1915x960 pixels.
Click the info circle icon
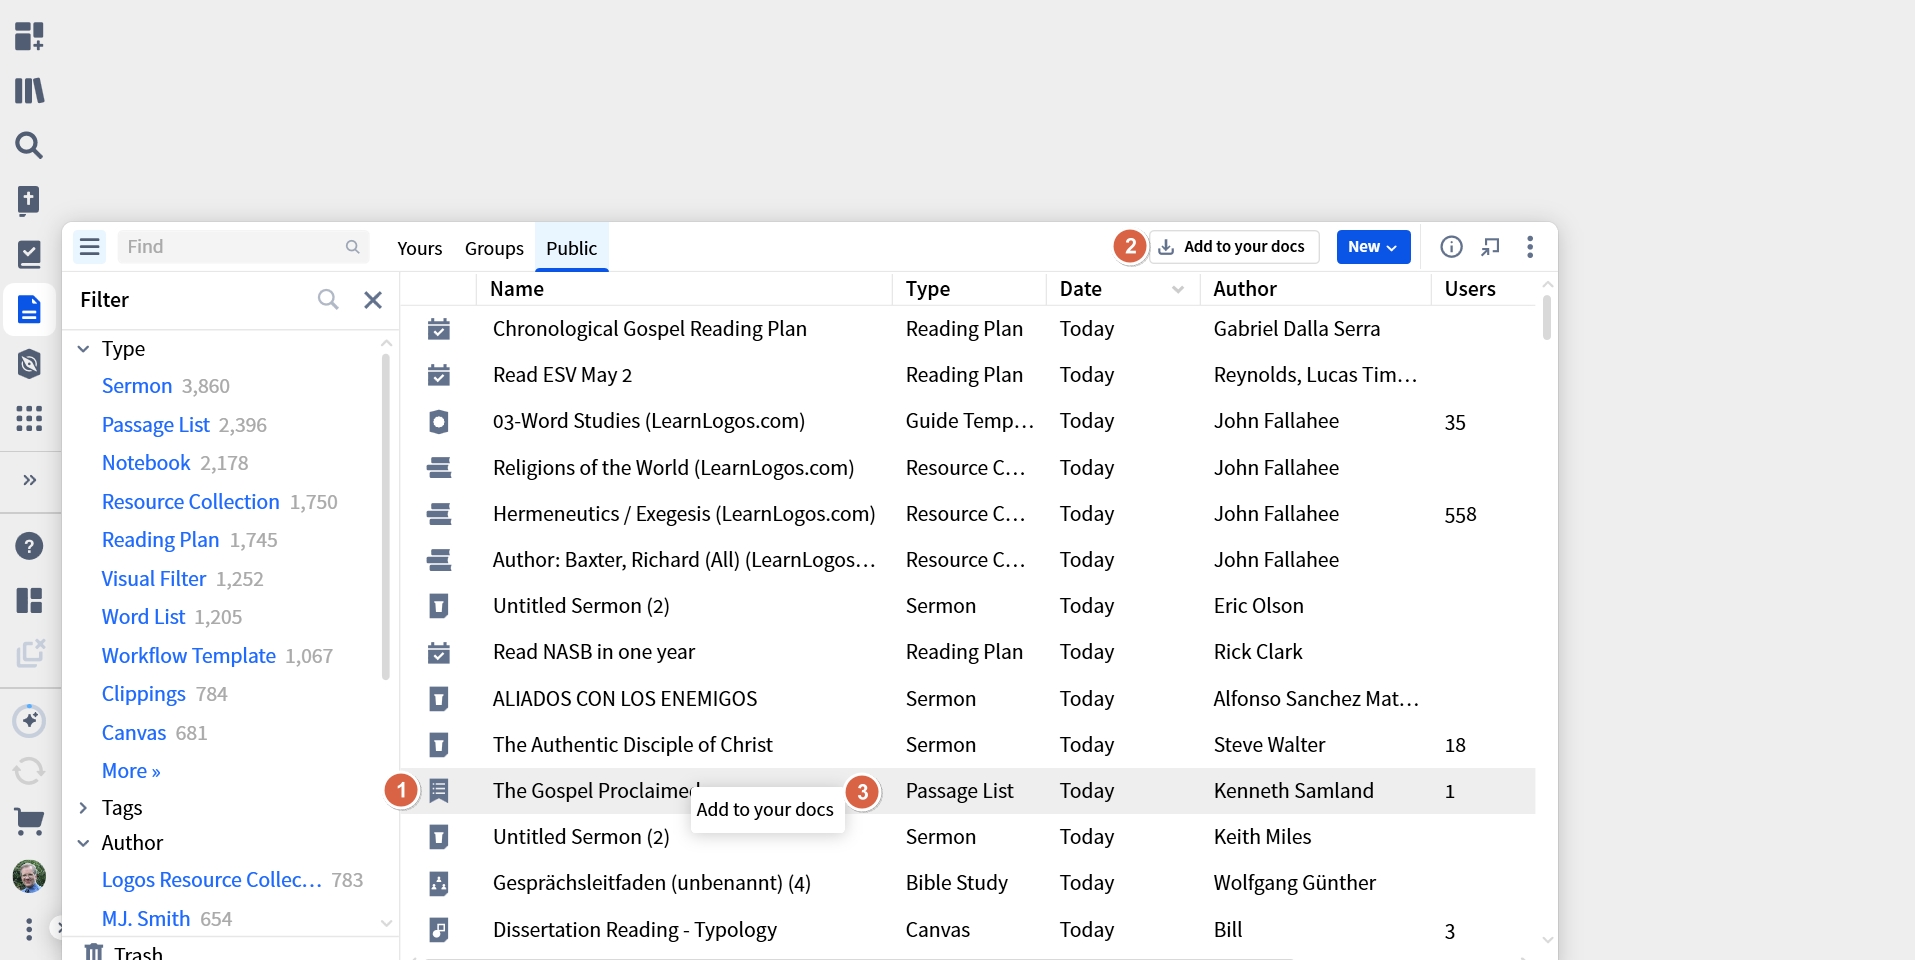(x=1451, y=247)
